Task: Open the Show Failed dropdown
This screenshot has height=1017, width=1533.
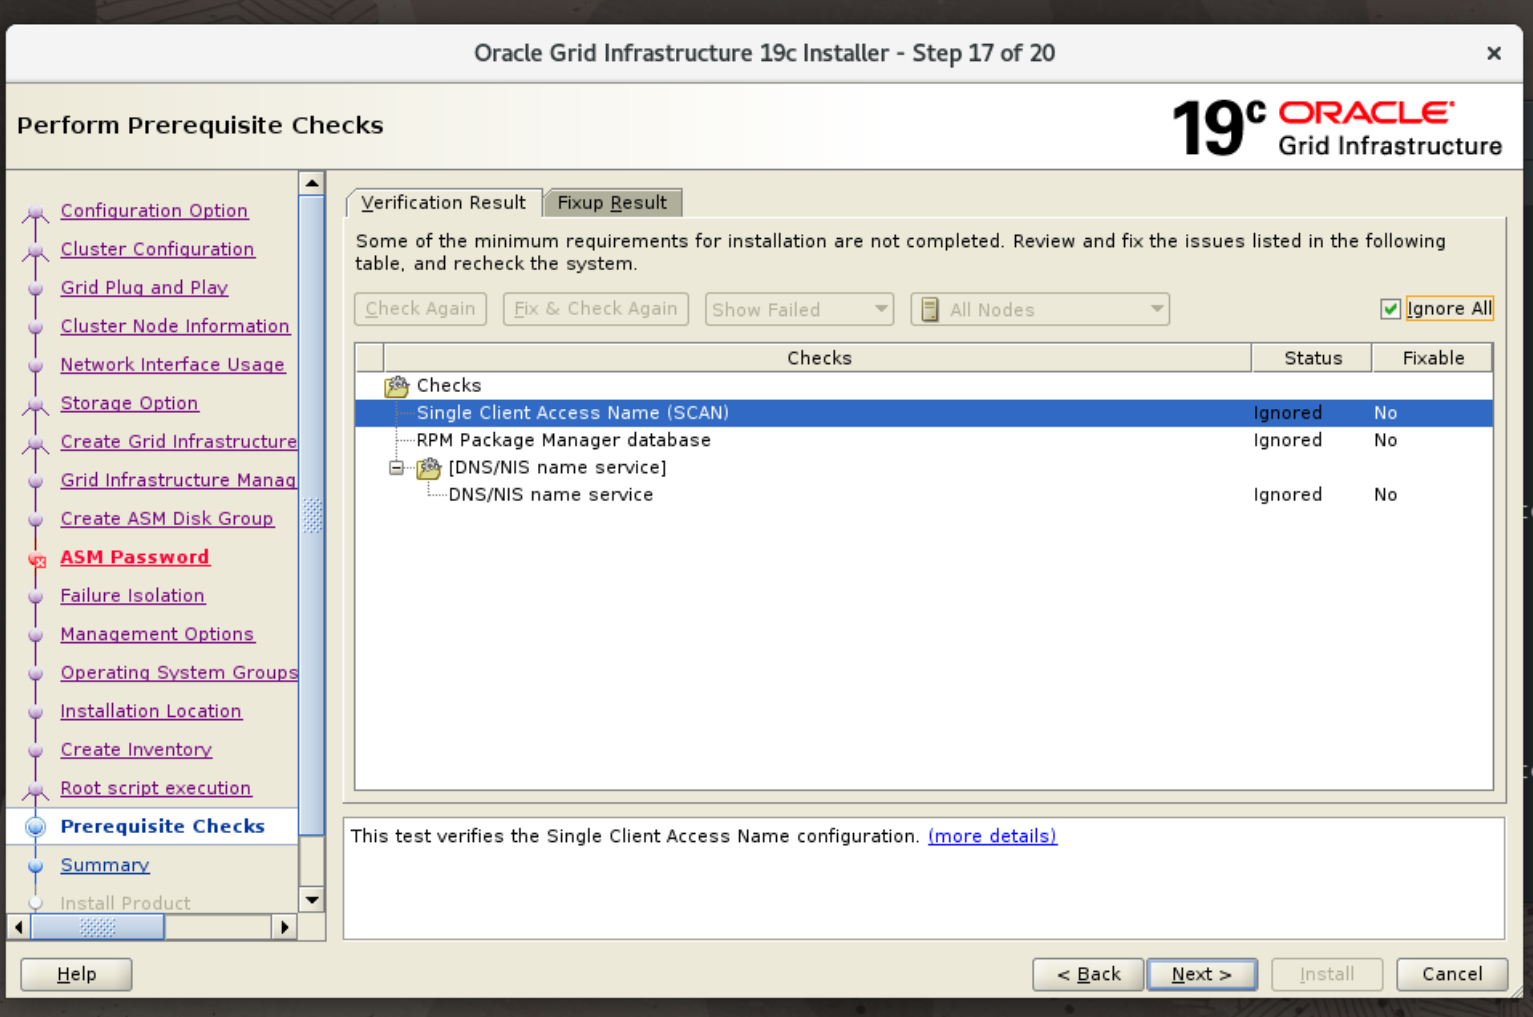Action: tap(799, 310)
